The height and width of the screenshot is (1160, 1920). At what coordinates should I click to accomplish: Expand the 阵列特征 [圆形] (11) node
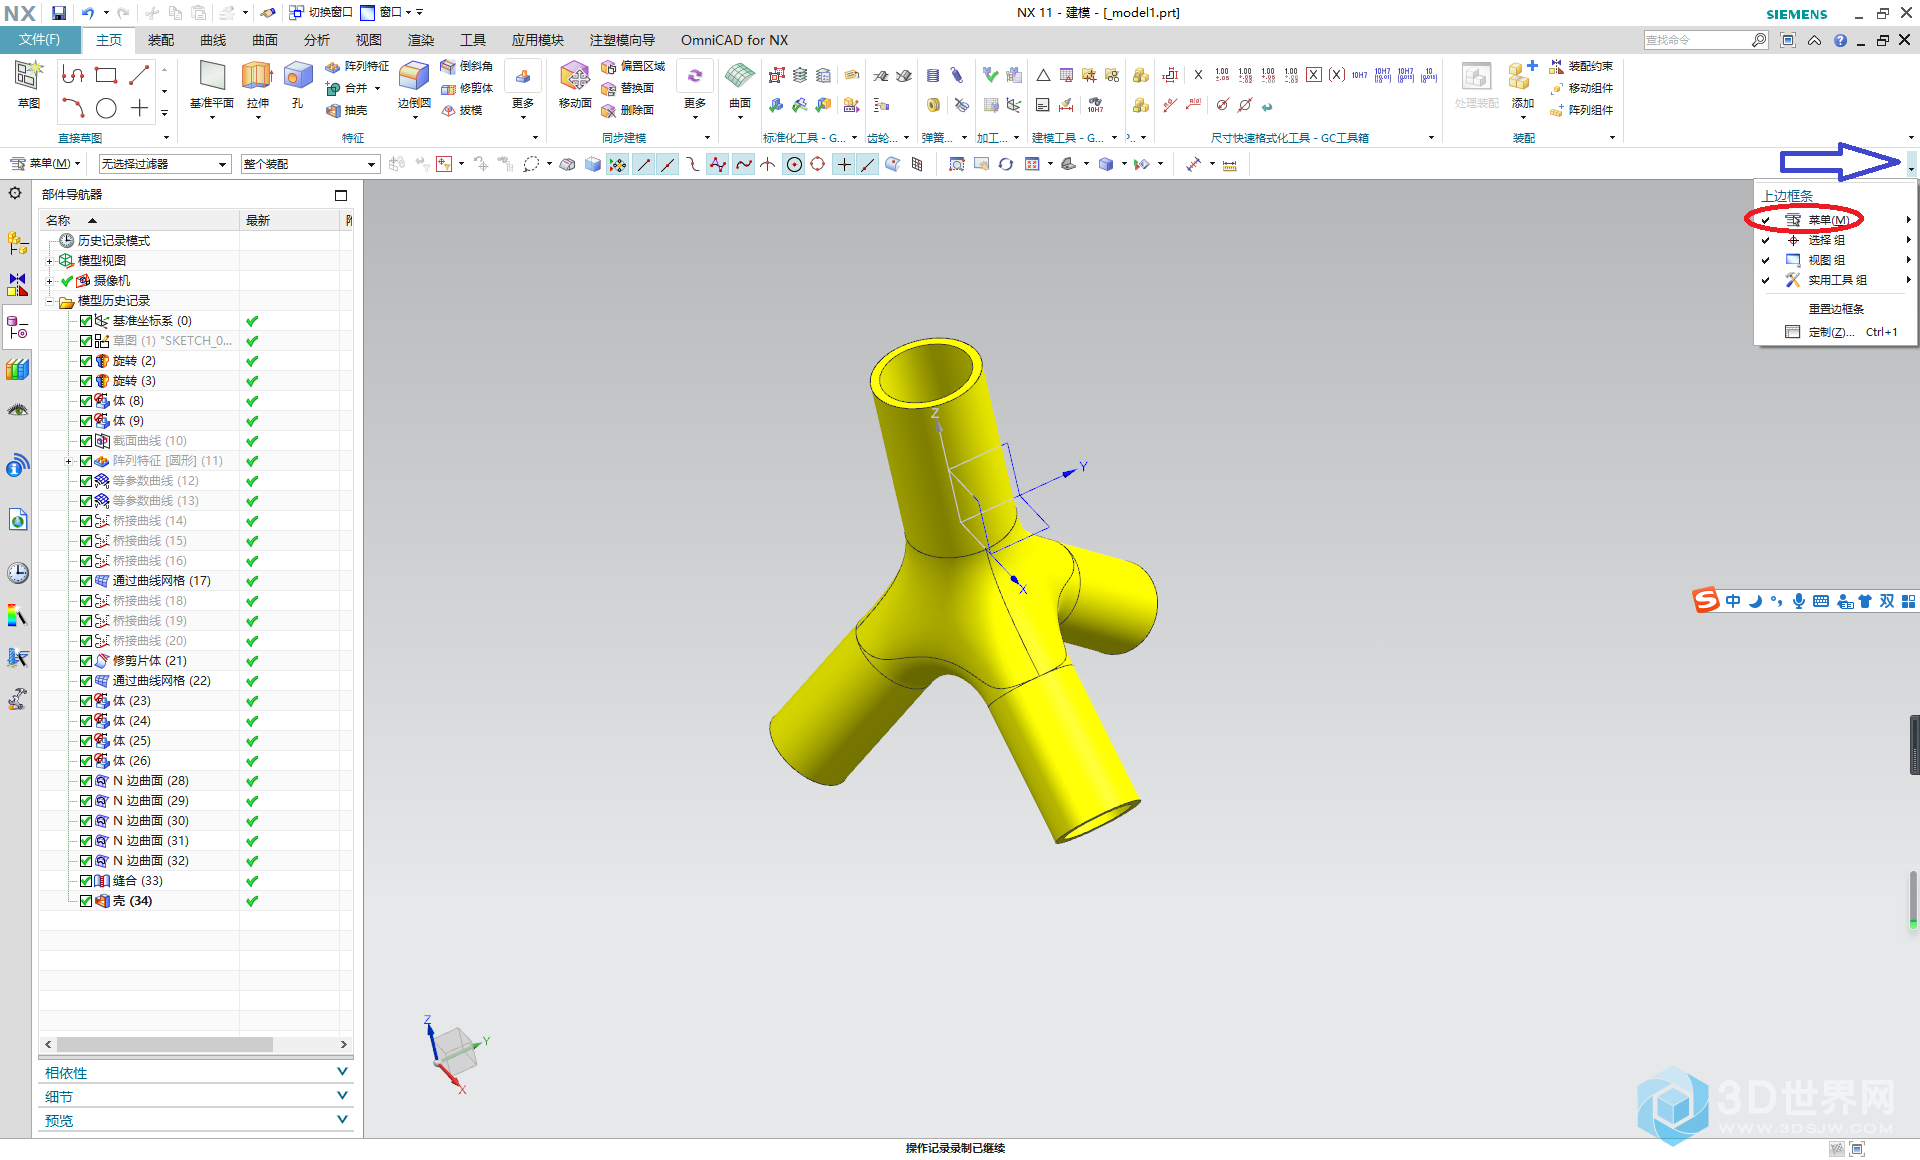coord(68,461)
